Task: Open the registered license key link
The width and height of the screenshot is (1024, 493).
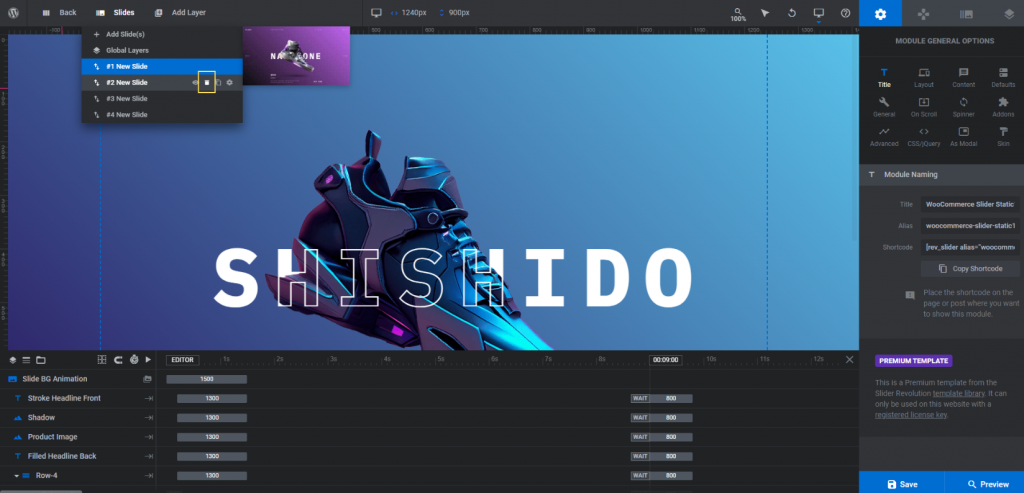Action: pos(909,415)
